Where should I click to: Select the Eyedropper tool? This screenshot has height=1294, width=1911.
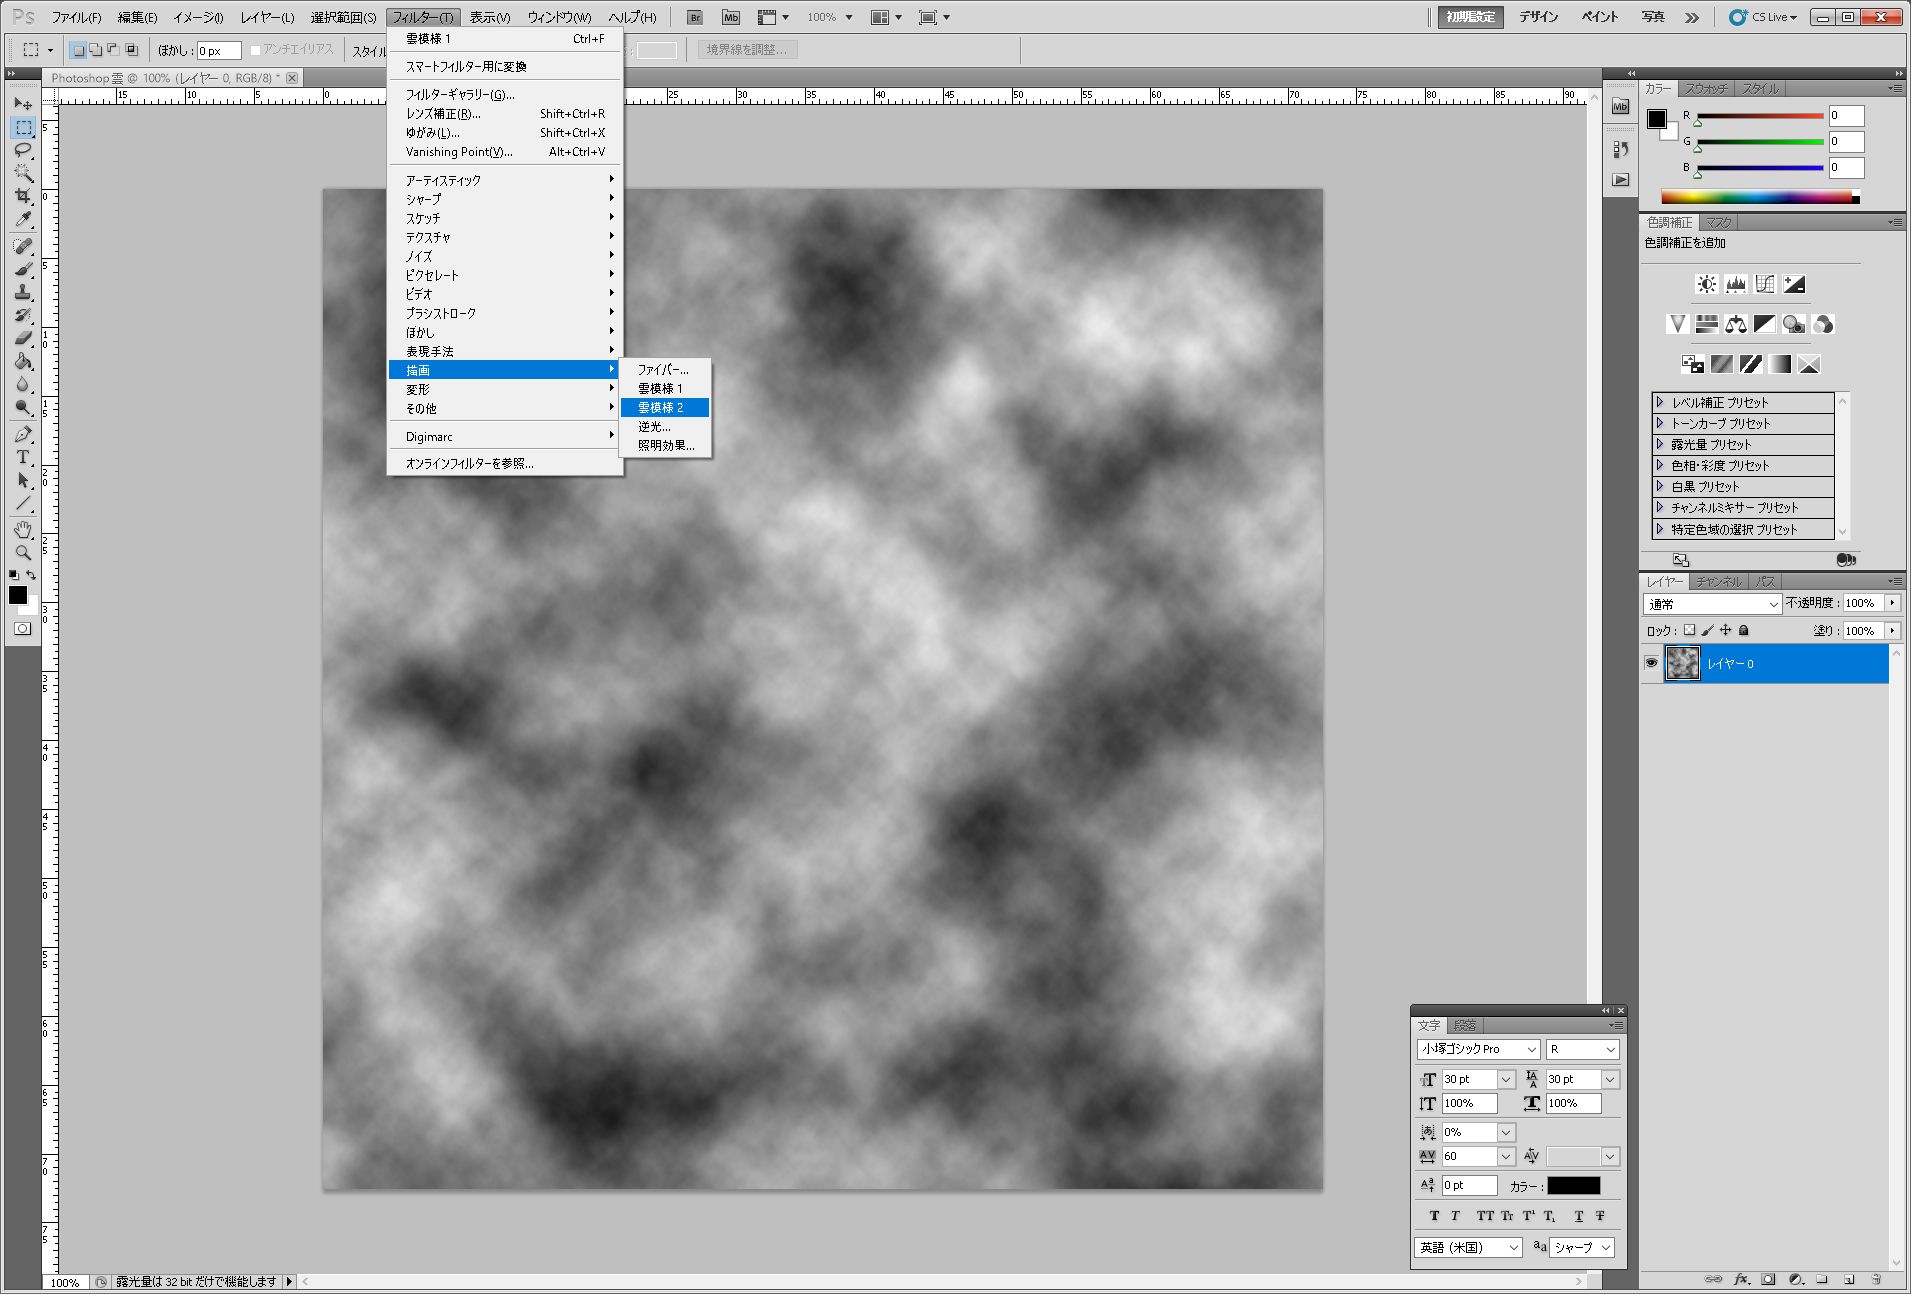[x=23, y=219]
